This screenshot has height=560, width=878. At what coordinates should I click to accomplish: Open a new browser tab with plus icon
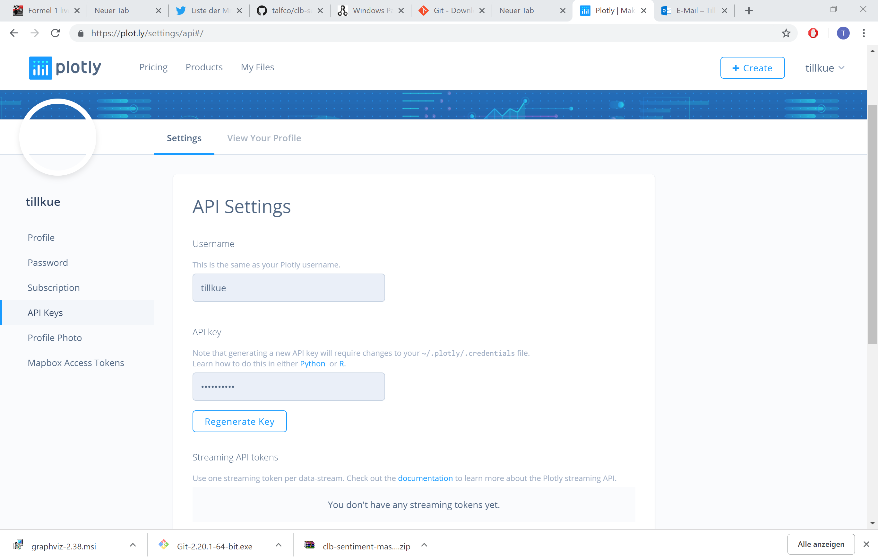point(749,10)
